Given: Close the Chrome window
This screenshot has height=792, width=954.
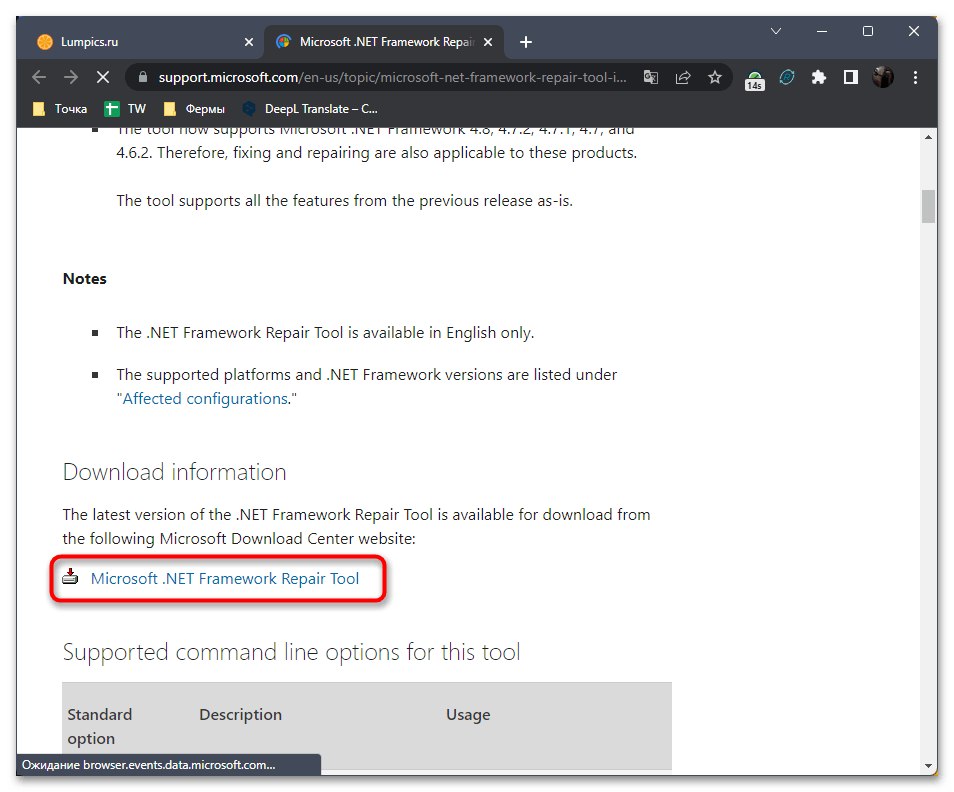Looking at the screenshot, I should click(914, 31).
